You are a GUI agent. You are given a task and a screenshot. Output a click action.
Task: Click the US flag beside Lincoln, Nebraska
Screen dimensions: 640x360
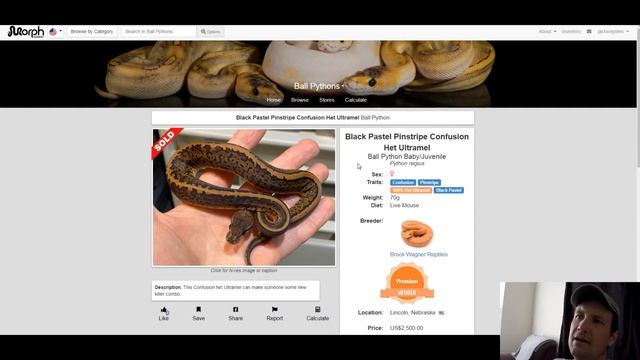point(441,313)
